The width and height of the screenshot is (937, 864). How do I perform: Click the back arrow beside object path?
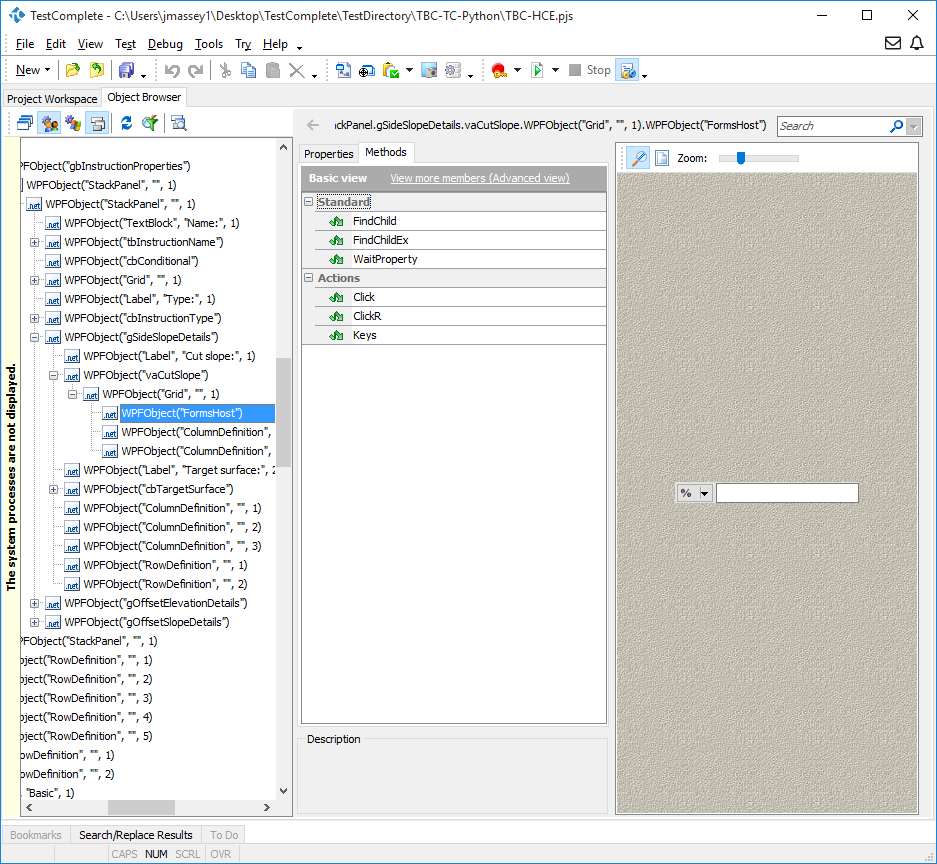[313, 126]
